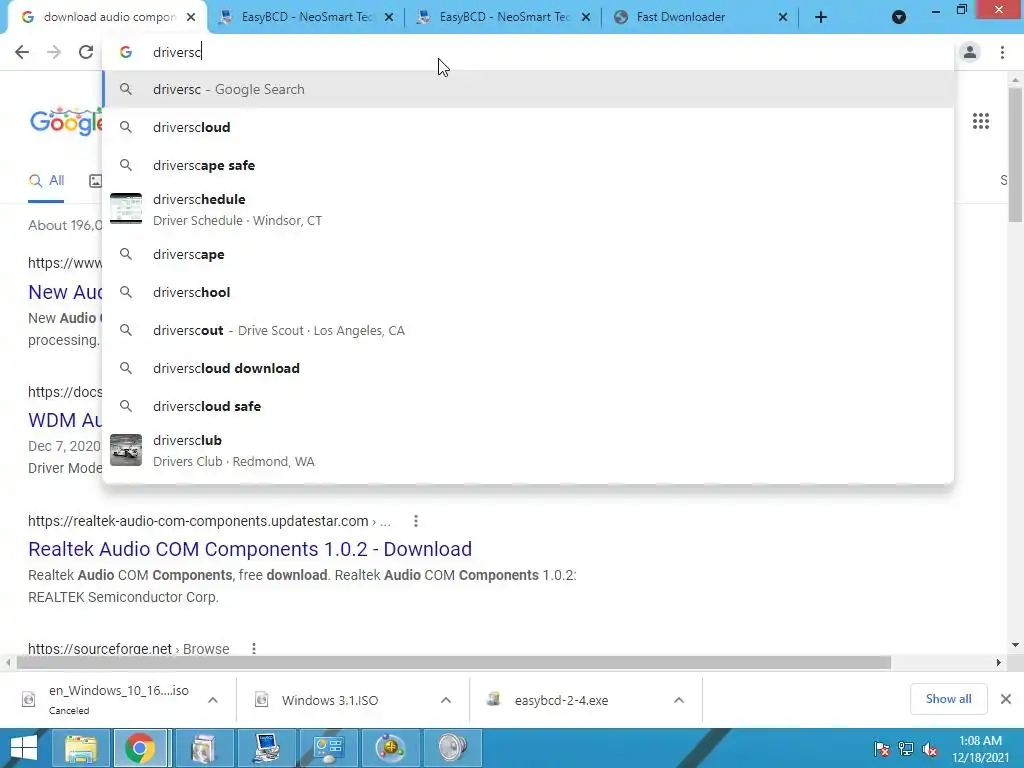Click the horizontal scrollbar's right arrow
This screenshot has height=768, width=1024.
pyautogui.click(x=999, y=663)
